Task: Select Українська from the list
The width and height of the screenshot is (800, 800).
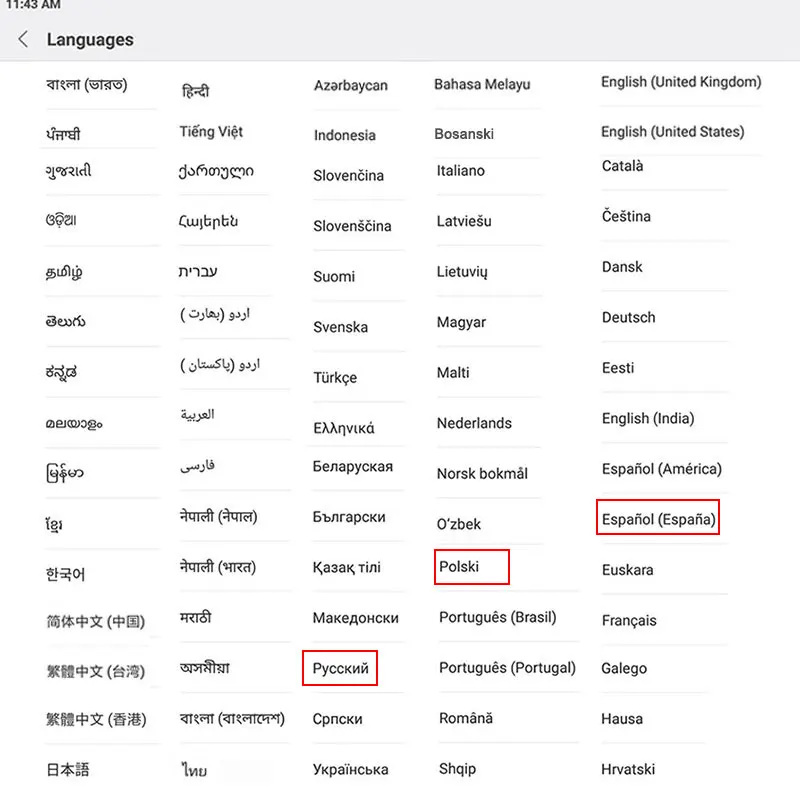Action: [x=350, y=769]
